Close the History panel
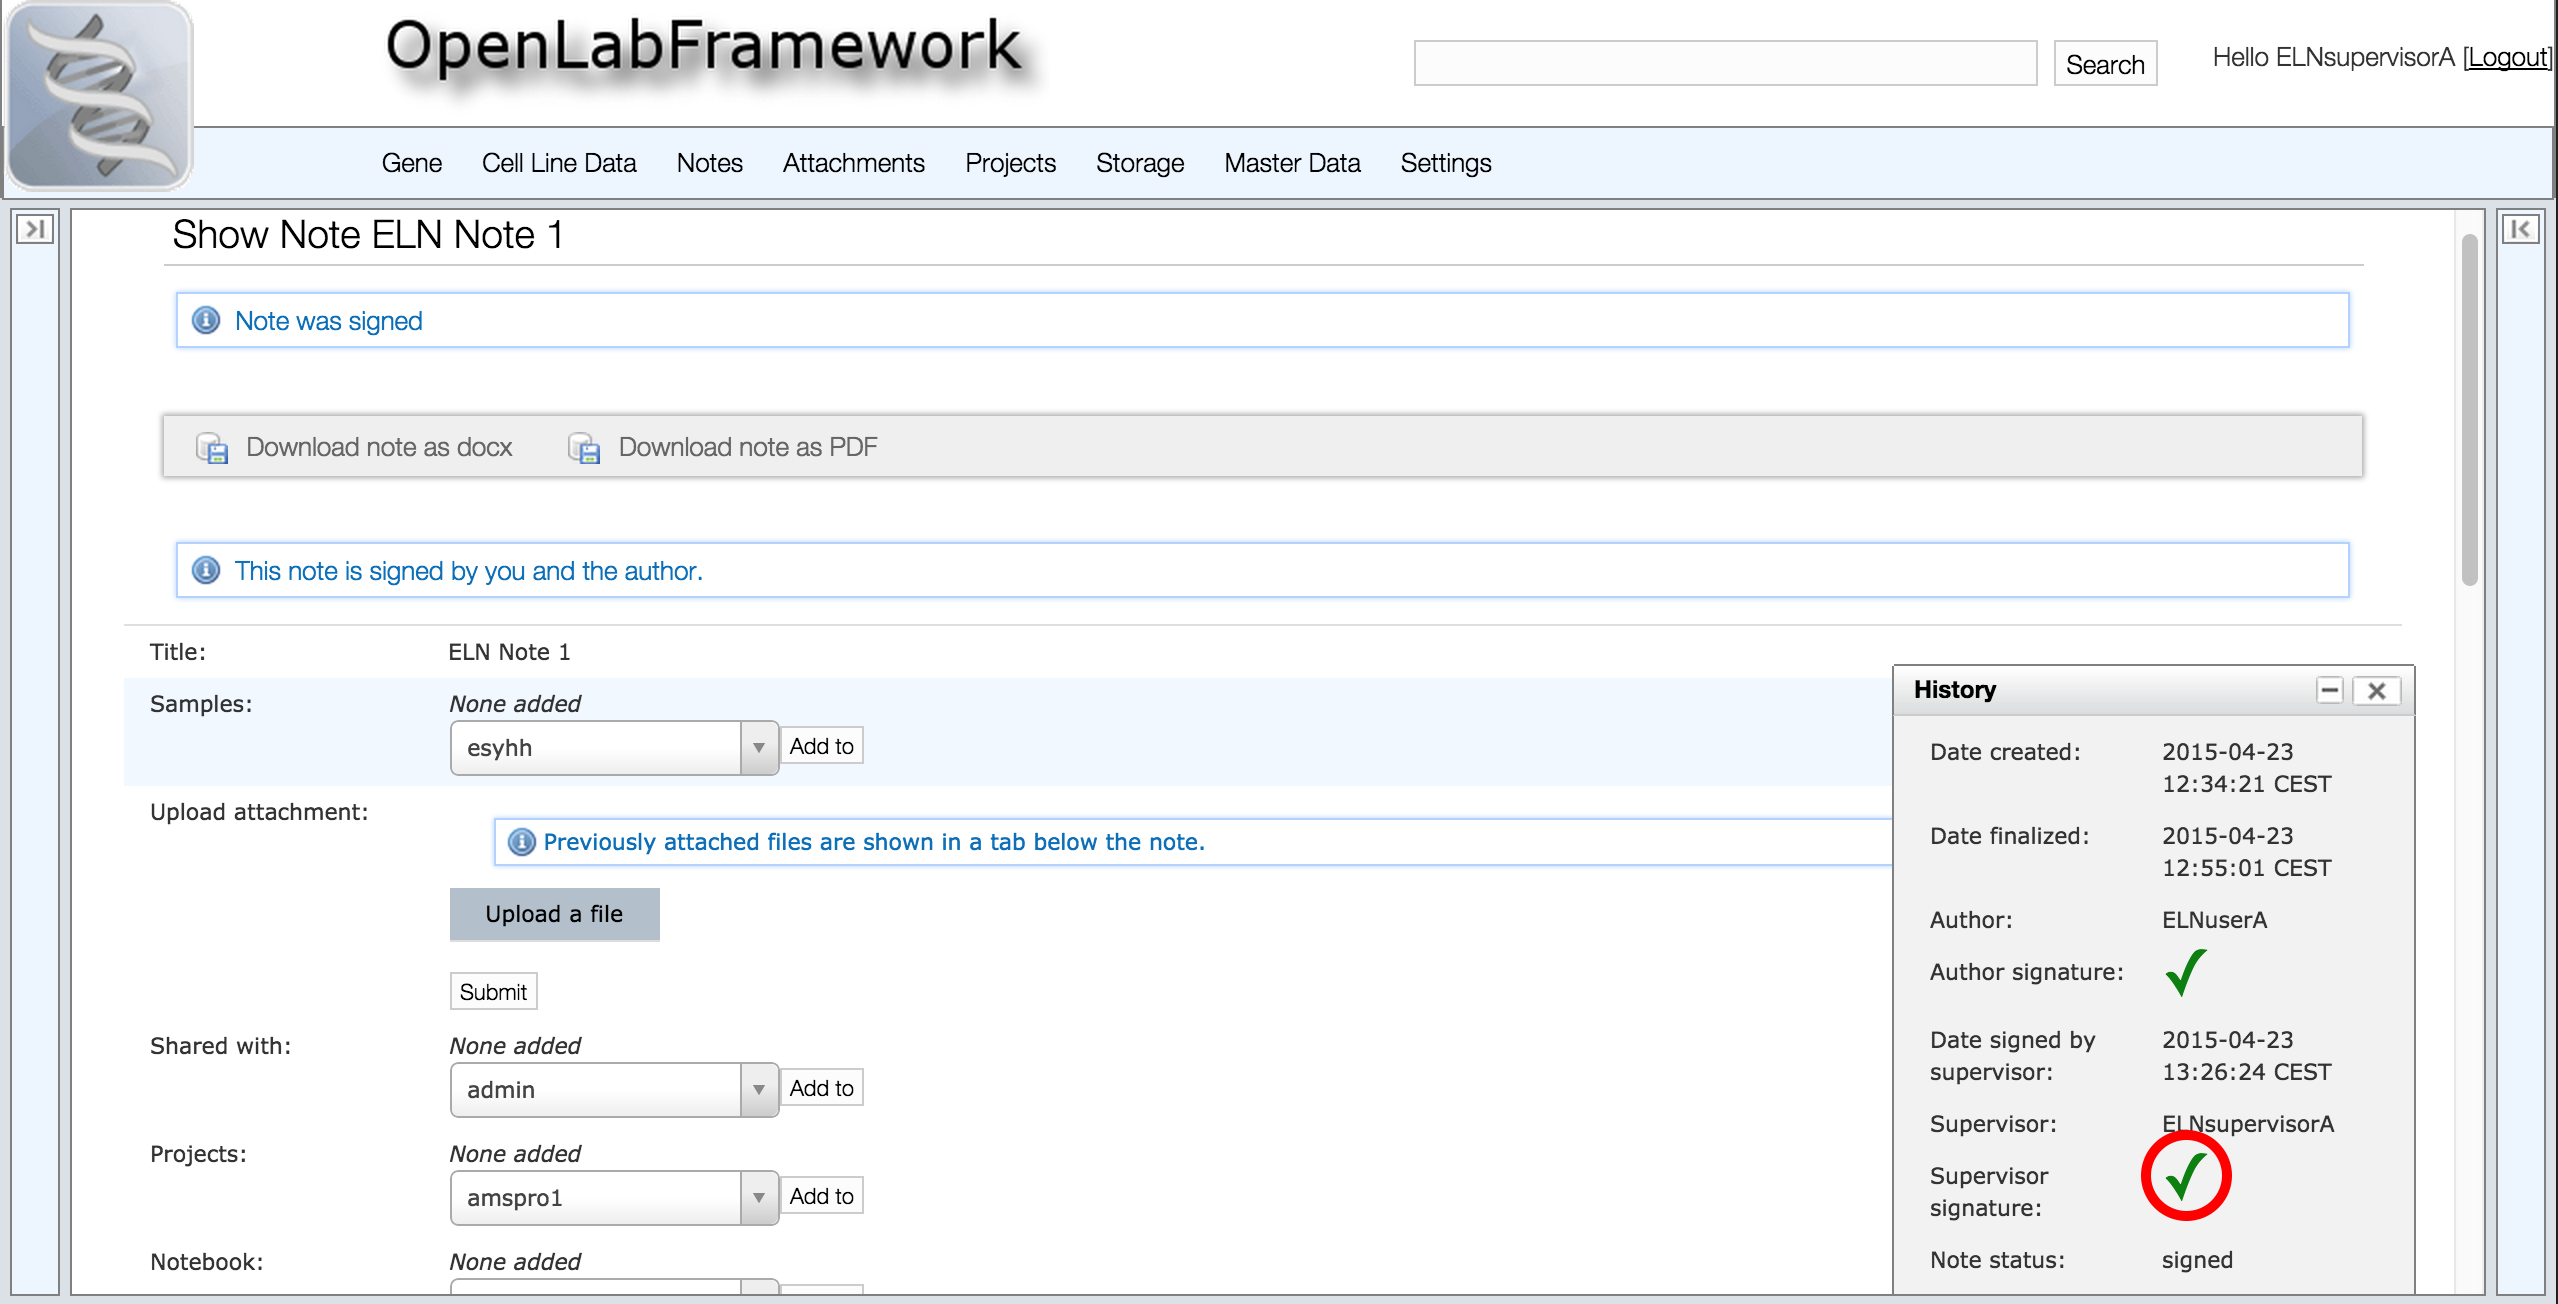 [x=2377, y=690]
